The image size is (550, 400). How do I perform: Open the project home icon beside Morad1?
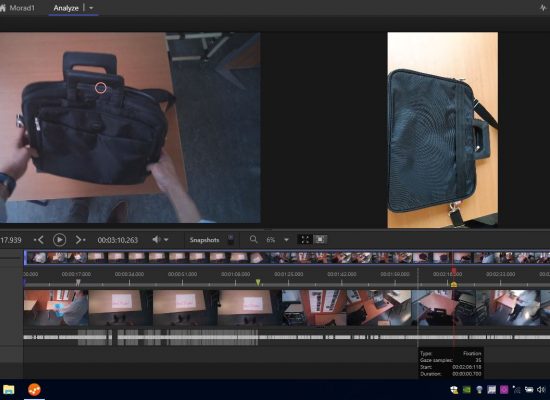(2, 8)
